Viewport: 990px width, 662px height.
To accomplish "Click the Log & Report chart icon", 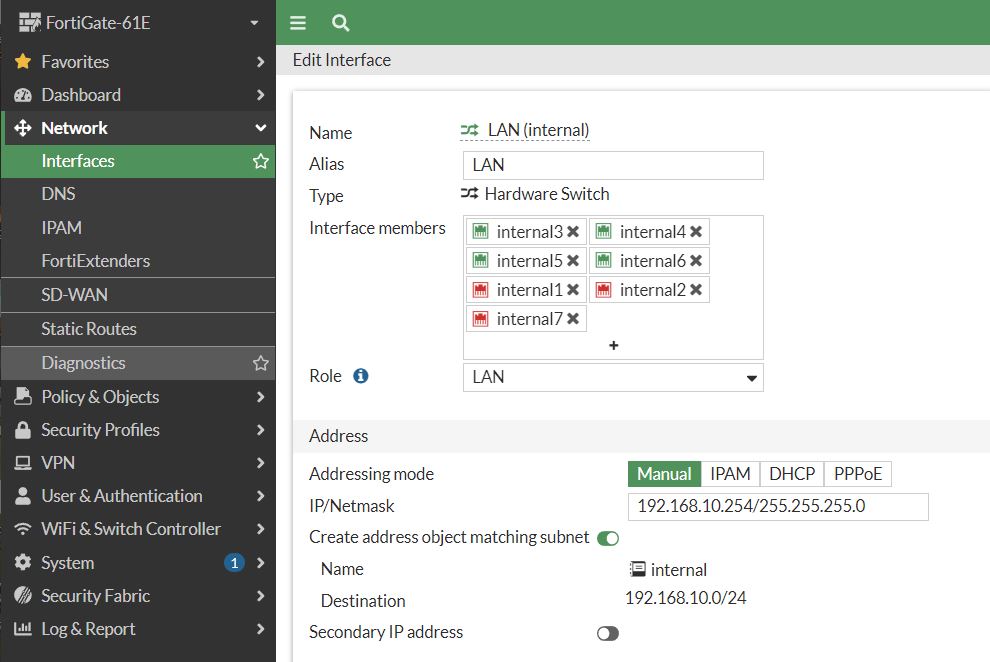I will (23, 629).
